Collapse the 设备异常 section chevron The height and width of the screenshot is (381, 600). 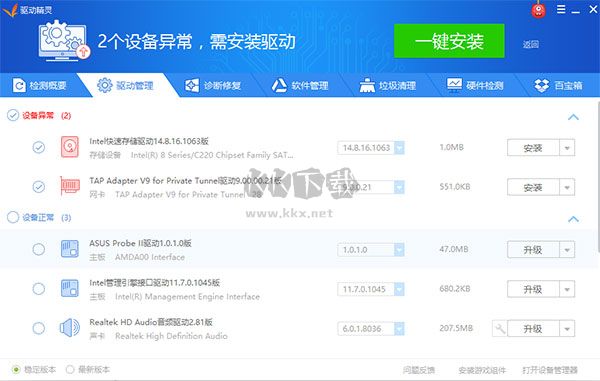pos(573,117)
